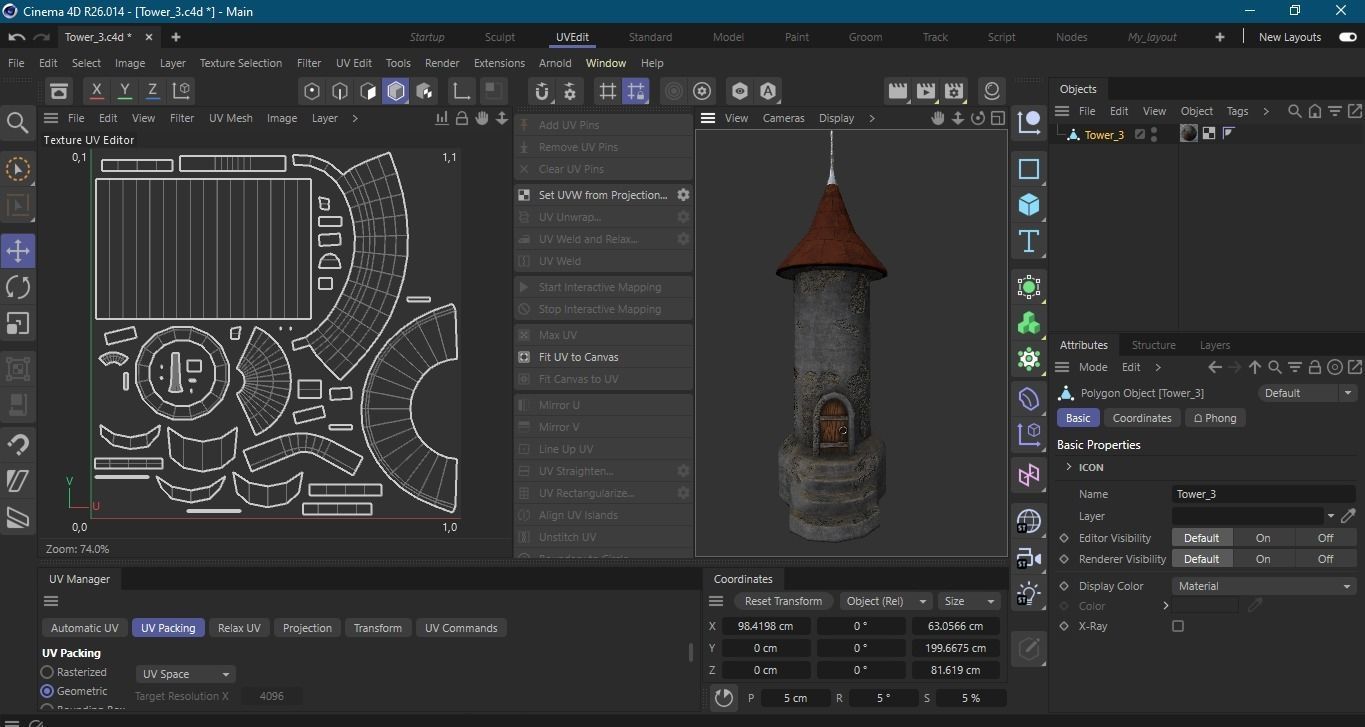Set Renderer Visibility to On
This screenshot has height=727, width=1365.
click(1263, 559)
